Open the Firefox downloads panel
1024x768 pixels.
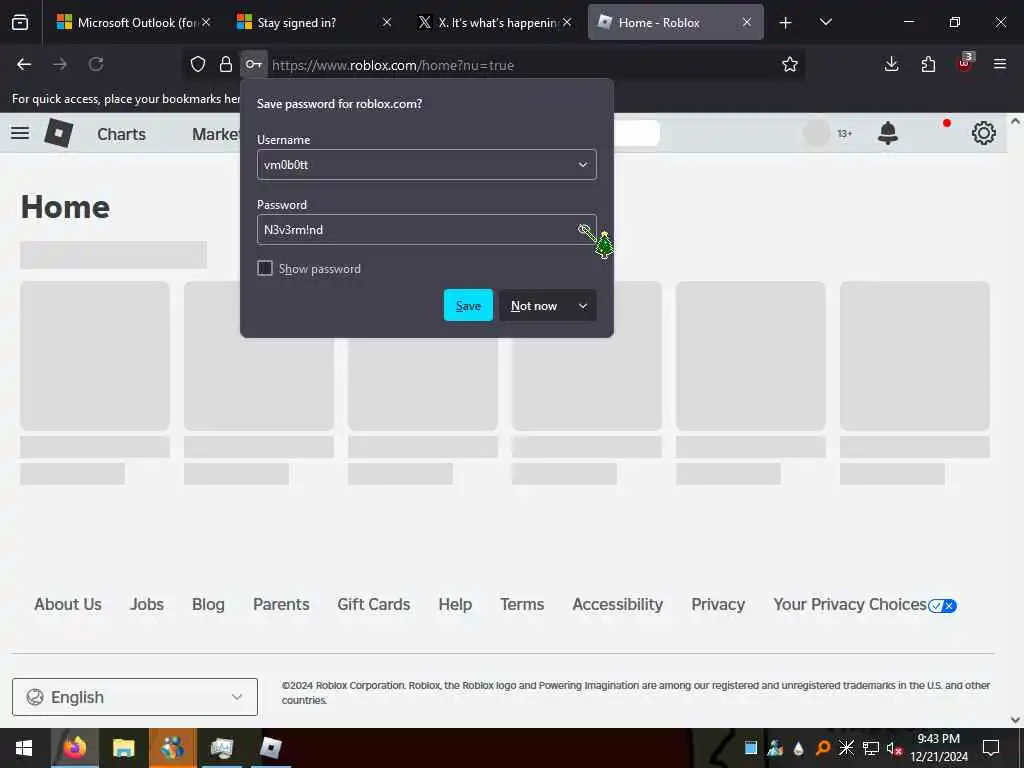891,64
